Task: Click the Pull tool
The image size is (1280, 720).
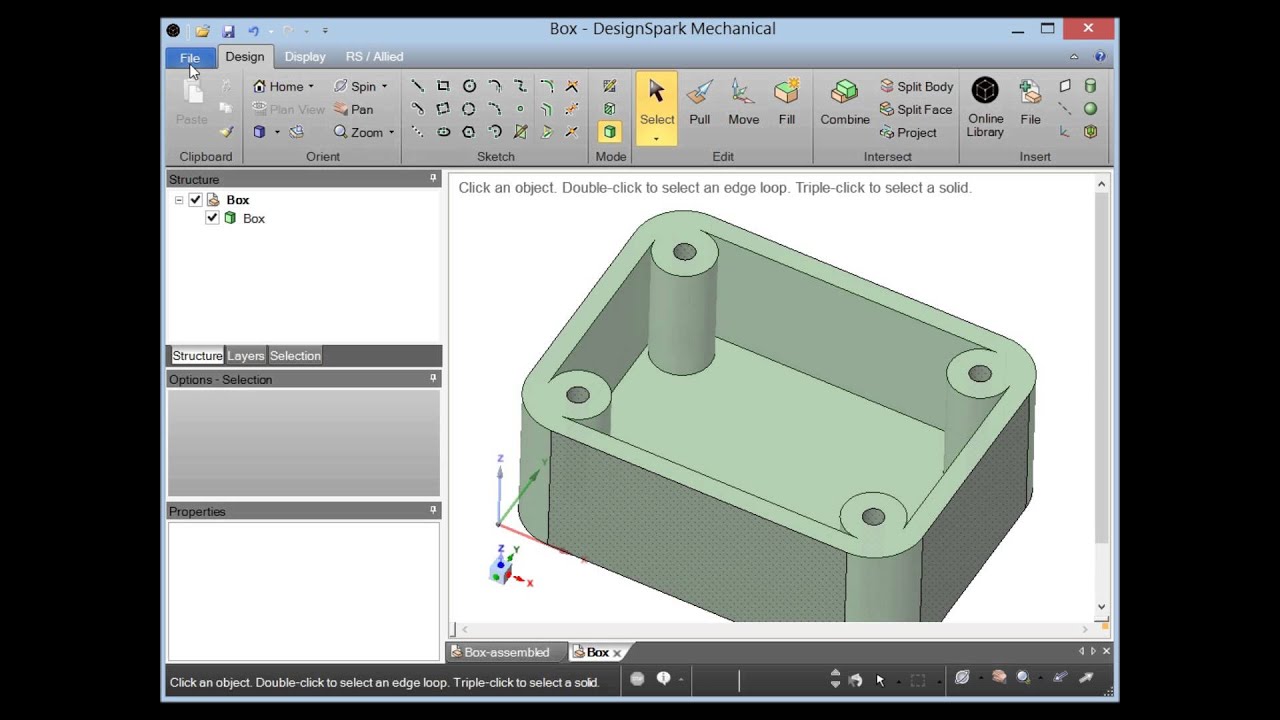Action: pyautogui.click(x=700, y=103)
